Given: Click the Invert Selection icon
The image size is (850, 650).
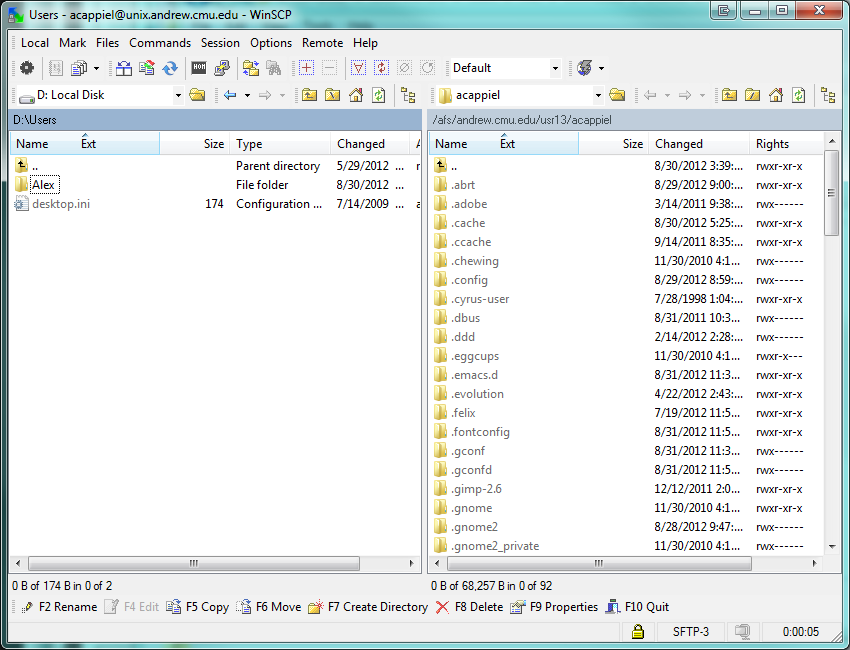Looking at the screenshot, I should click(x=381, y=68).
